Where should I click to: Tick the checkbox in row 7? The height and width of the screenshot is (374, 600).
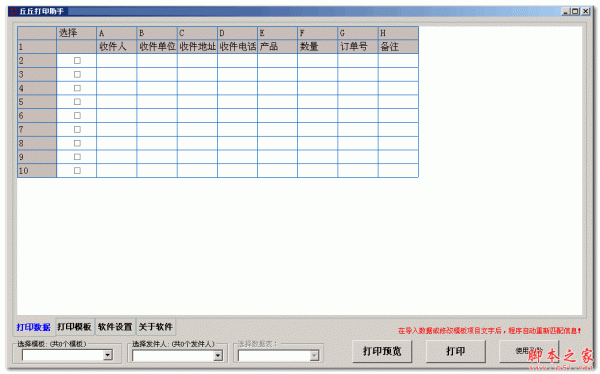pyautogui.click(x=77, y=129)
